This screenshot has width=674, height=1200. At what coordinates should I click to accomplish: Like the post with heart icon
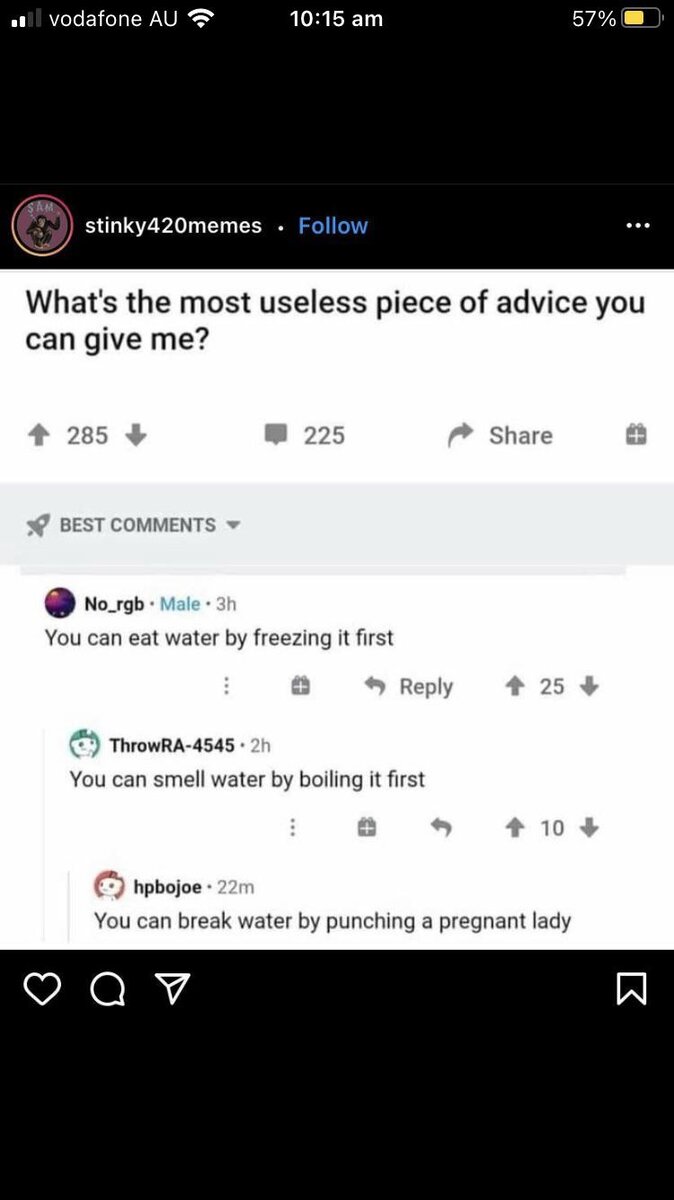(x=41, y=989)
